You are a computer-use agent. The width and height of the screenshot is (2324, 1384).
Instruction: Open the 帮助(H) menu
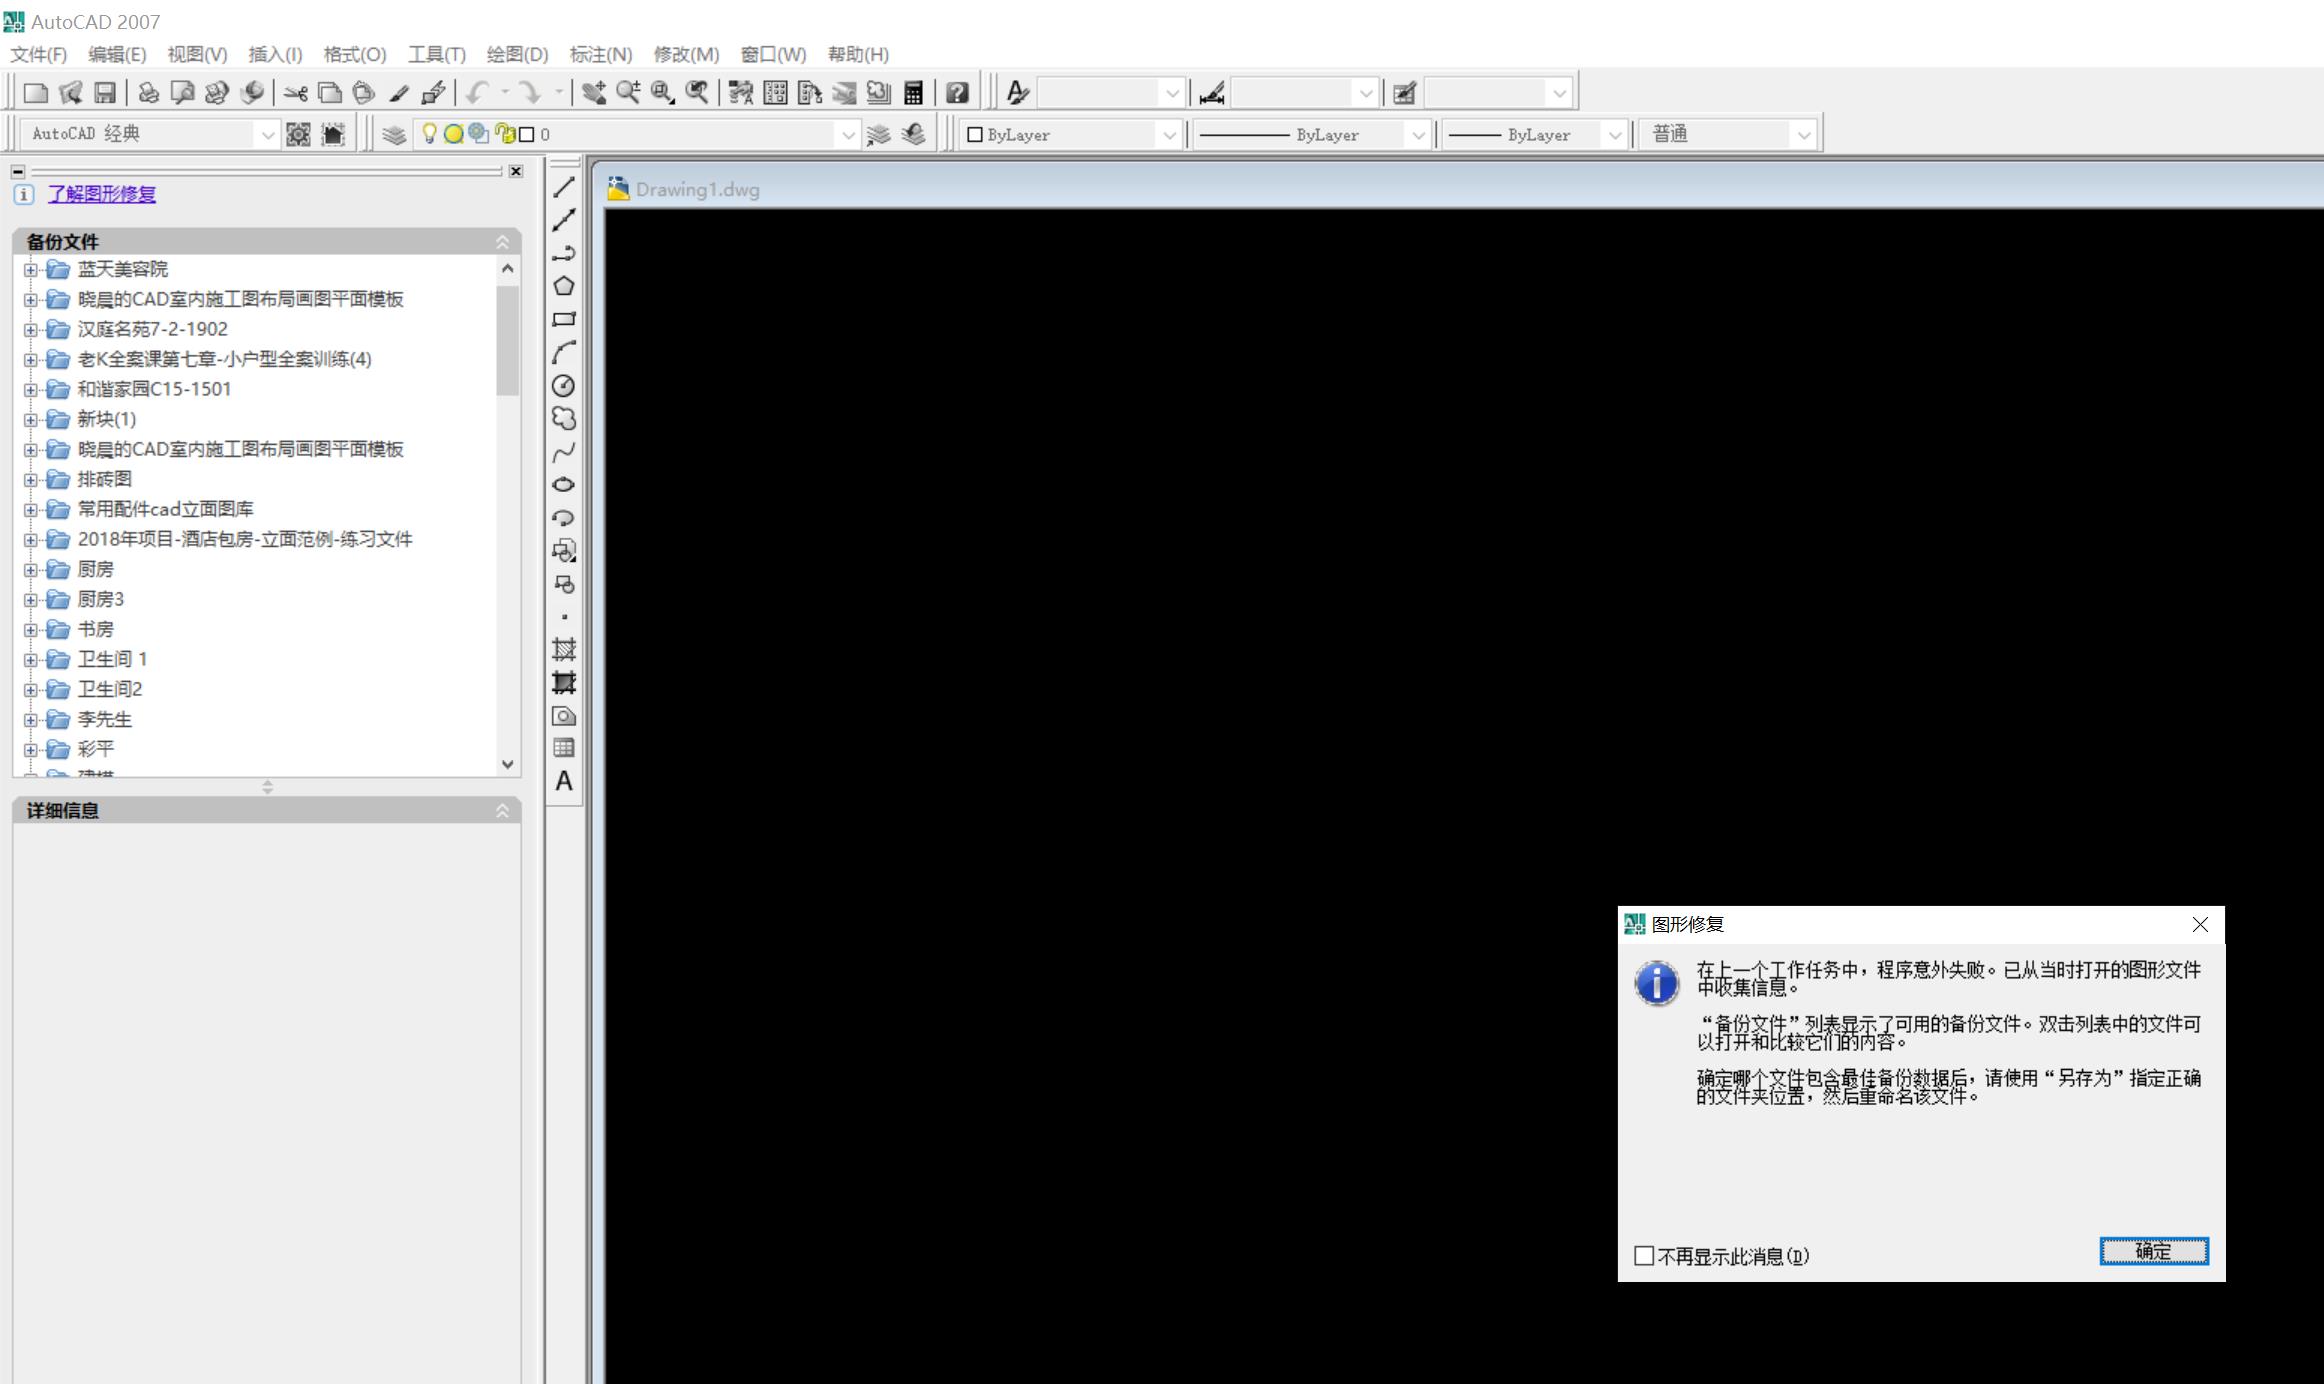(x=858, y=54)
